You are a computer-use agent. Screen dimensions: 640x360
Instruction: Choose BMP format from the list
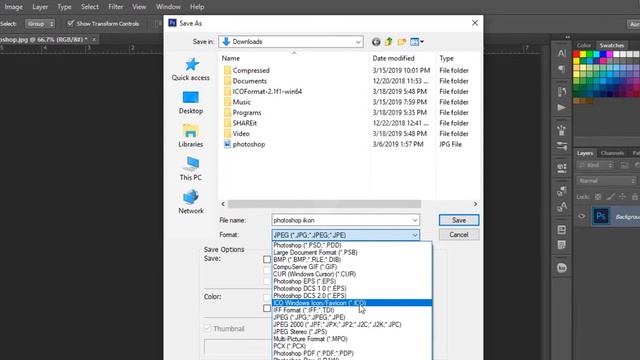[352, 260]
